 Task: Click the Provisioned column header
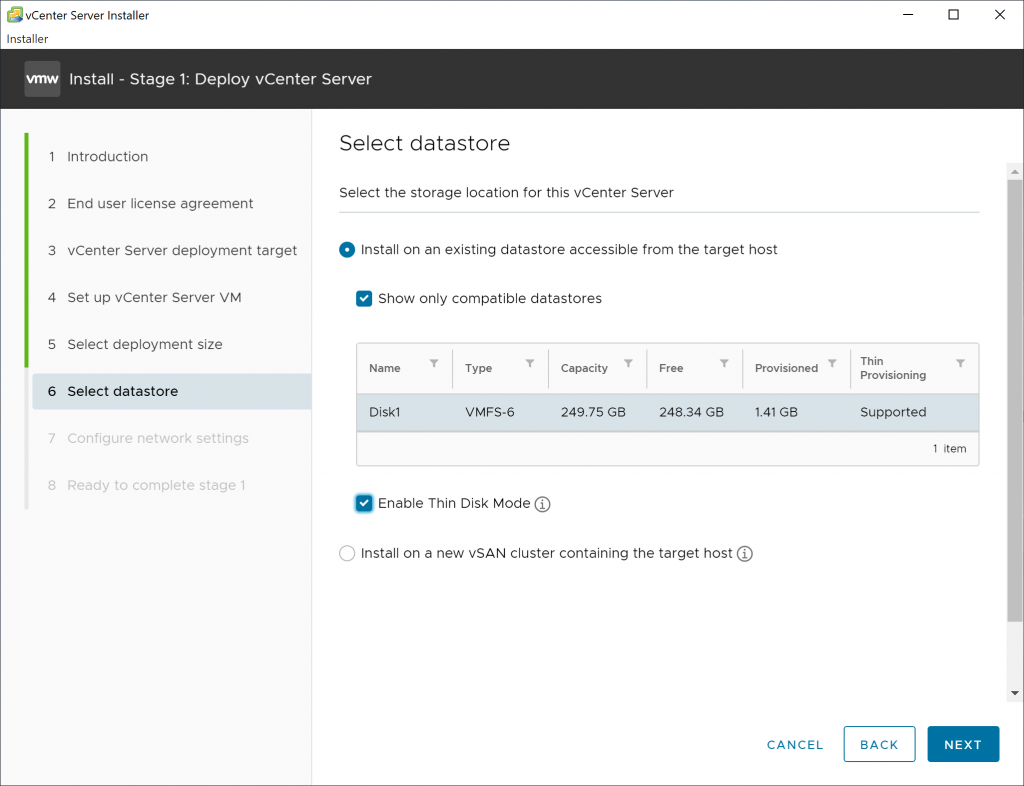click(x=786, y=368)
